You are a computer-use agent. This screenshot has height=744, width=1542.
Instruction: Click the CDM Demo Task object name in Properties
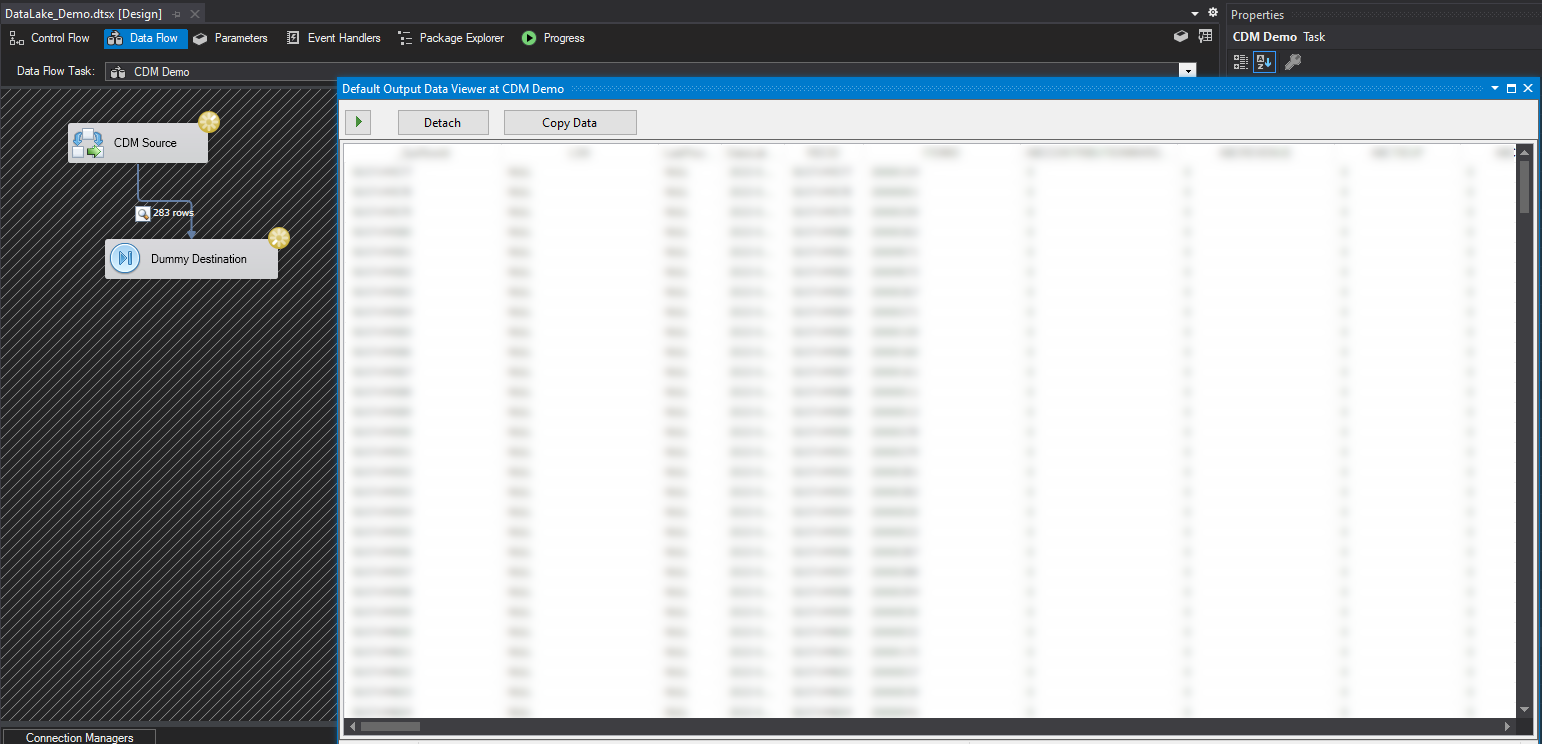[x=1279, y=37]
